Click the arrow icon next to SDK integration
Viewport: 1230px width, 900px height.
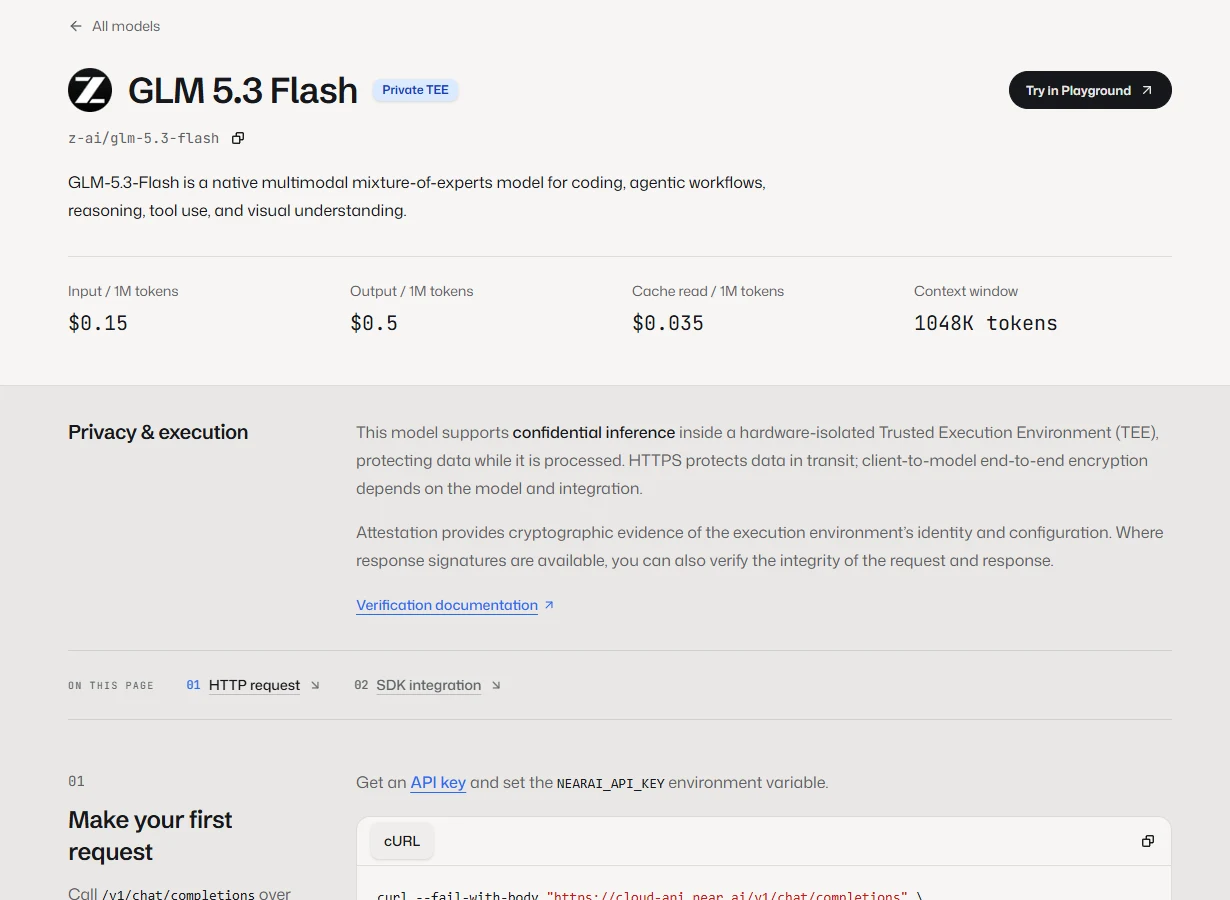[496, 685]
